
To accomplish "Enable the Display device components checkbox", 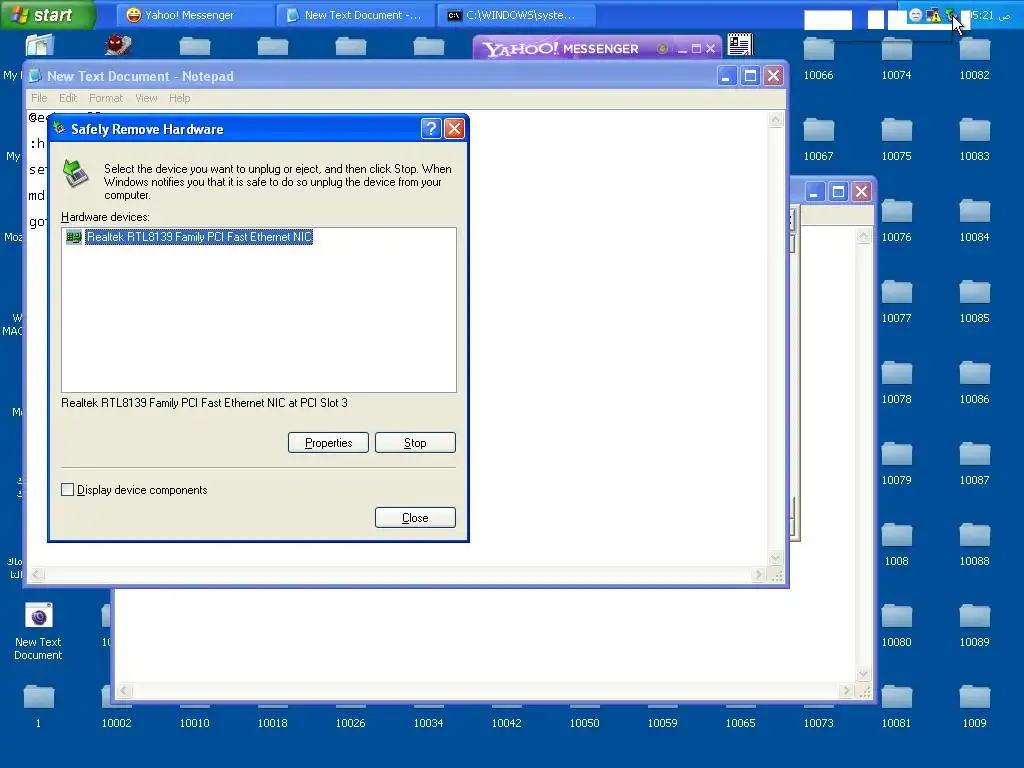I will [67, 490].
